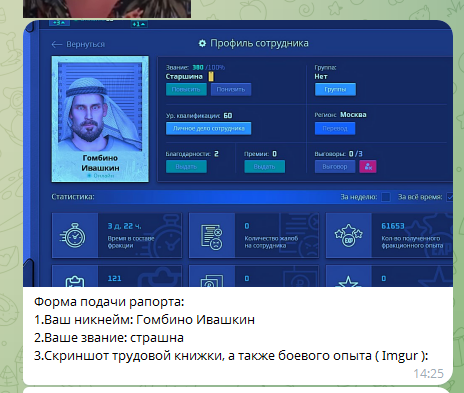Tick the За неделю checkbox
This screenshot has width=464, height=393.
386,197
